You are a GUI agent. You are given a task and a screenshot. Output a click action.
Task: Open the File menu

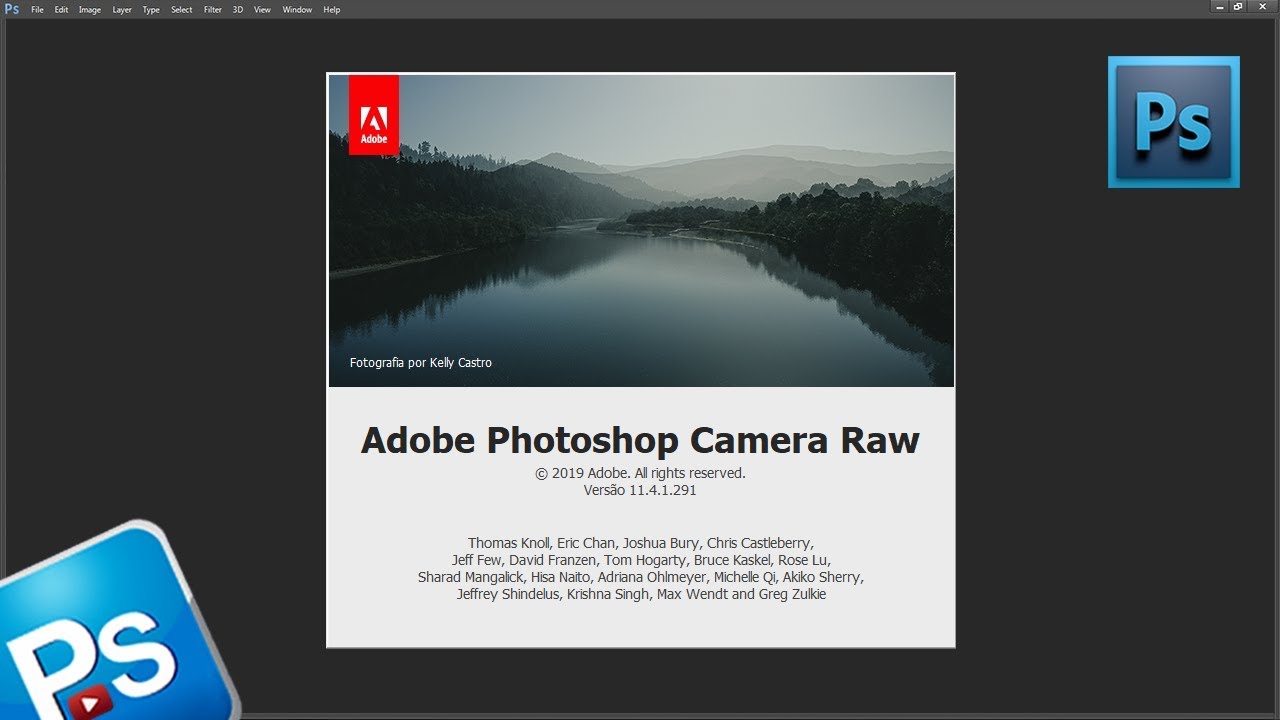(37, 9)
